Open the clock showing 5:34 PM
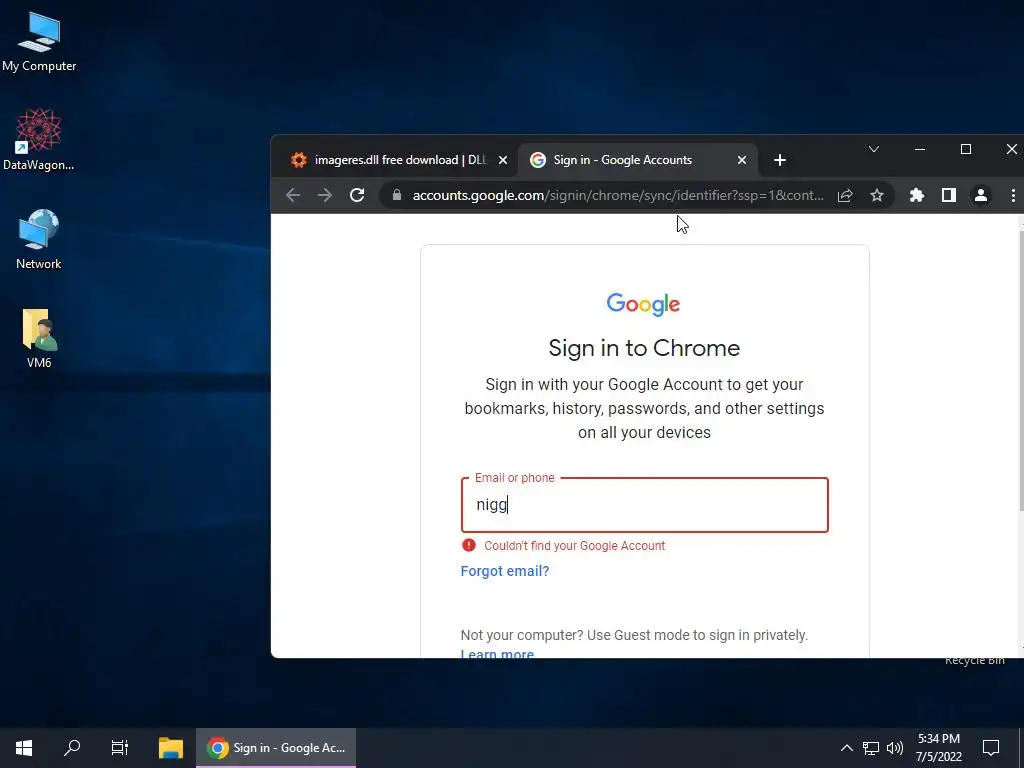The height and width of the screenshot is (768, 1024). [938, 748]
